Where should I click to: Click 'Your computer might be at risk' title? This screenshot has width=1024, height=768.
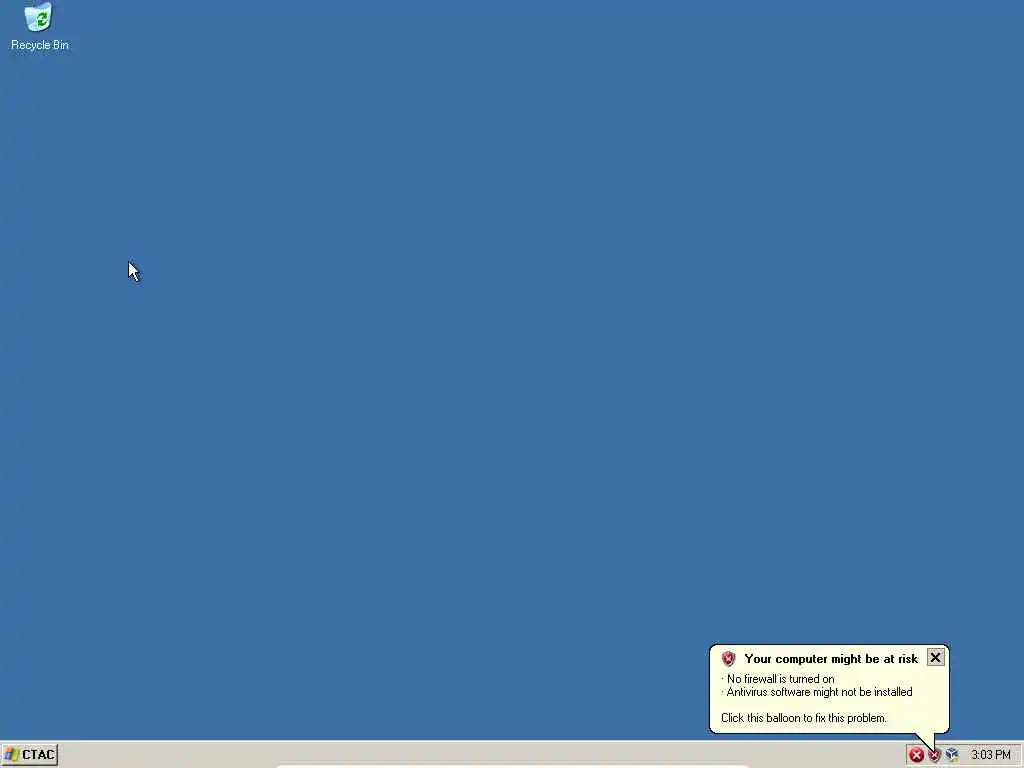(x=831, y=659)
